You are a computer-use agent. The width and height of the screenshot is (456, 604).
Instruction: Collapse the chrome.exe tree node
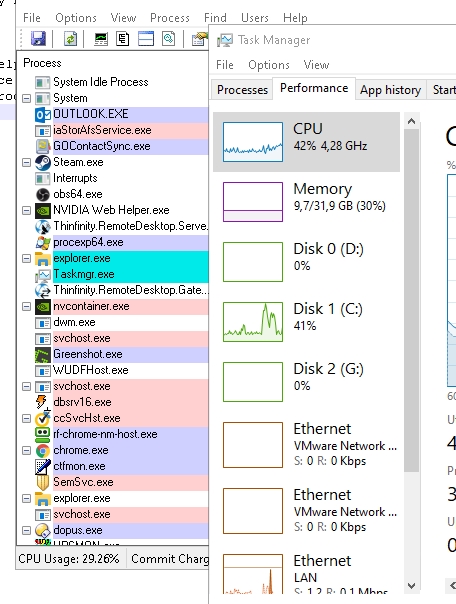pos(26,451)
